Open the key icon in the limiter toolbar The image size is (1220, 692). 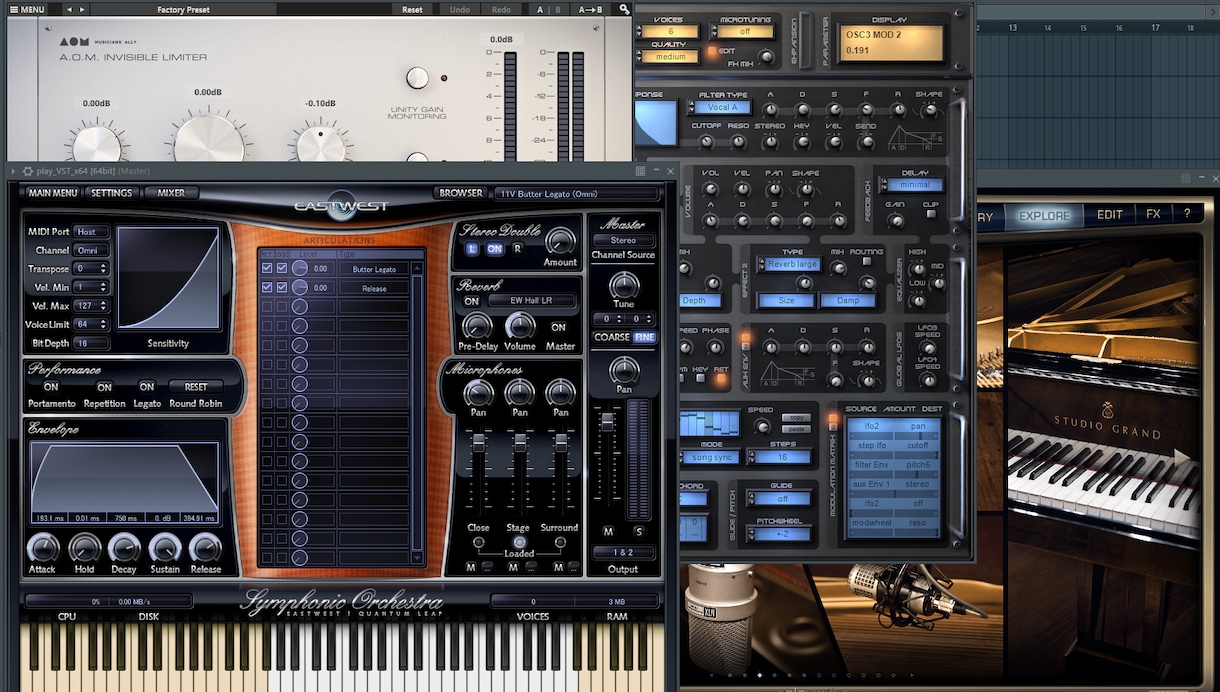(x=625, y=9)
